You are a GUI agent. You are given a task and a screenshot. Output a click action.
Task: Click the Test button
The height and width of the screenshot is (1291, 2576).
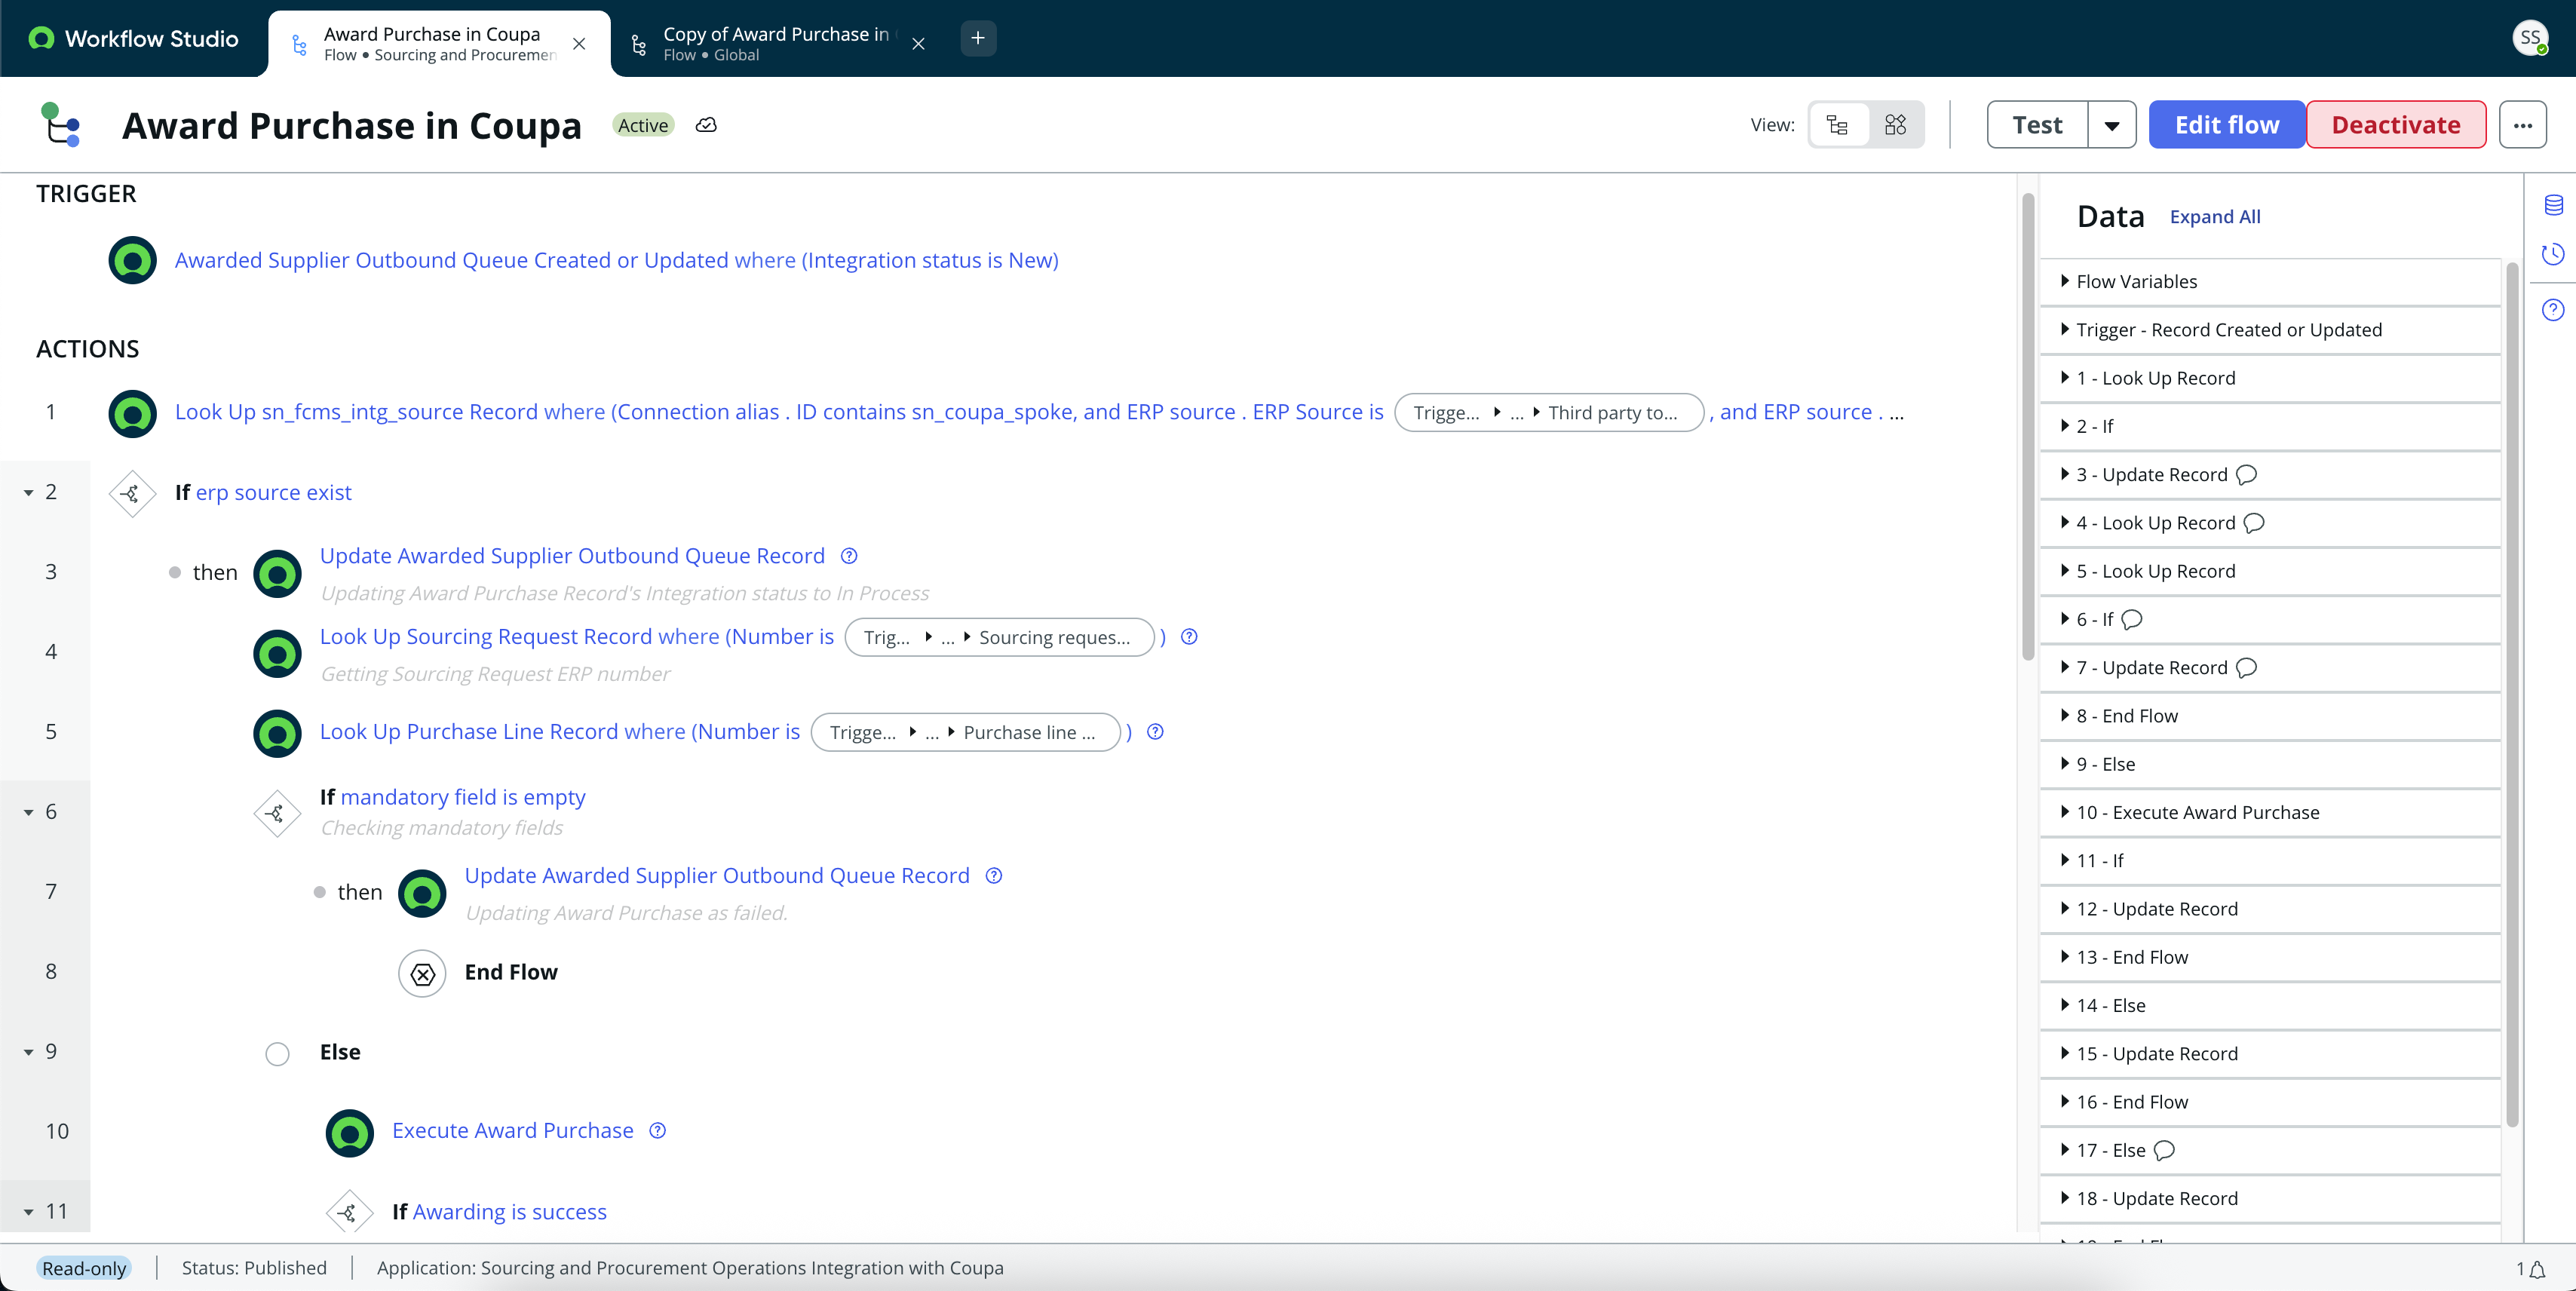2037,125
